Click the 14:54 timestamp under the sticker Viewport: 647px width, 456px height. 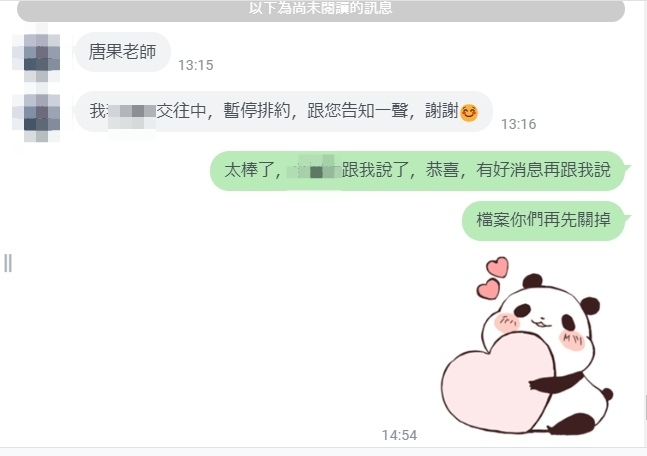click(399, 435)
